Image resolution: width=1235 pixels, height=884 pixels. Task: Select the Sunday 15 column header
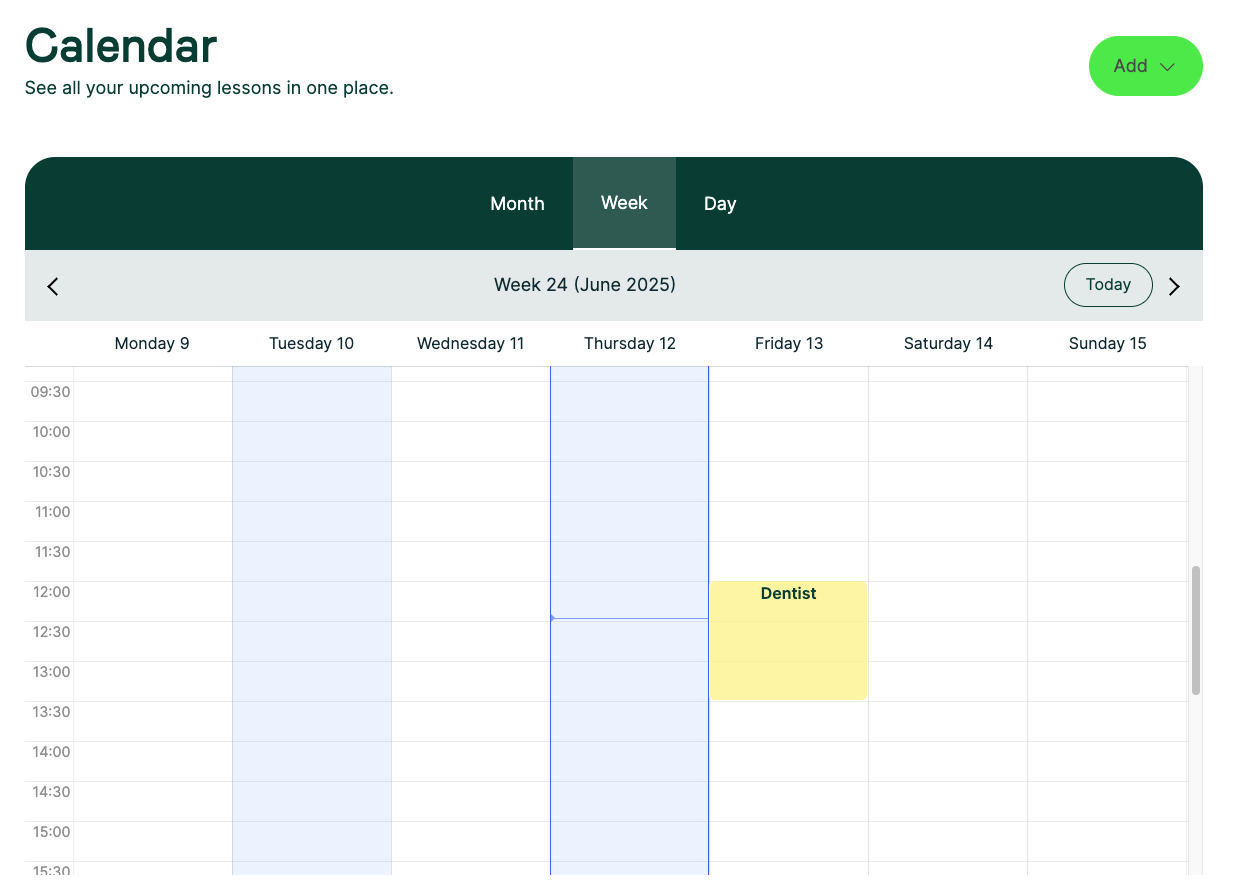click(1107, 343)
